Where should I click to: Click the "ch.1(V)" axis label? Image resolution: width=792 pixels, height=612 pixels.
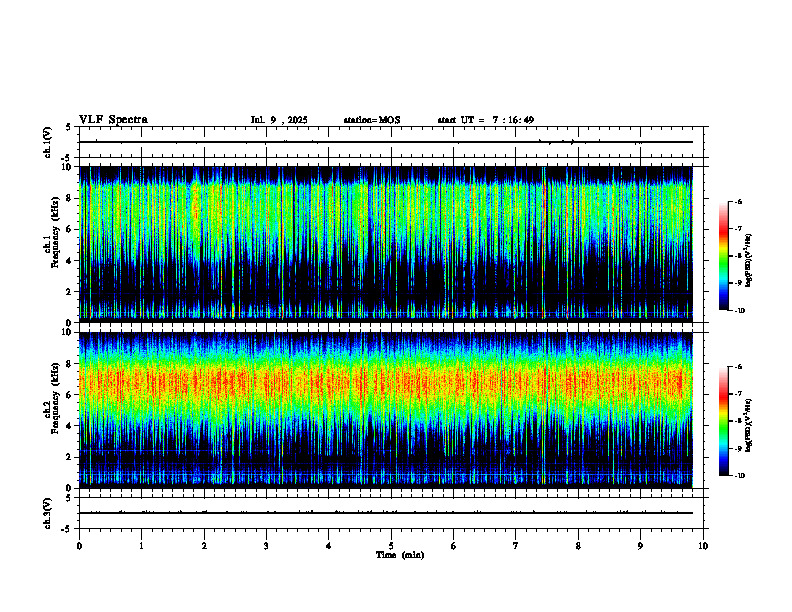click(x=47, y=142)
